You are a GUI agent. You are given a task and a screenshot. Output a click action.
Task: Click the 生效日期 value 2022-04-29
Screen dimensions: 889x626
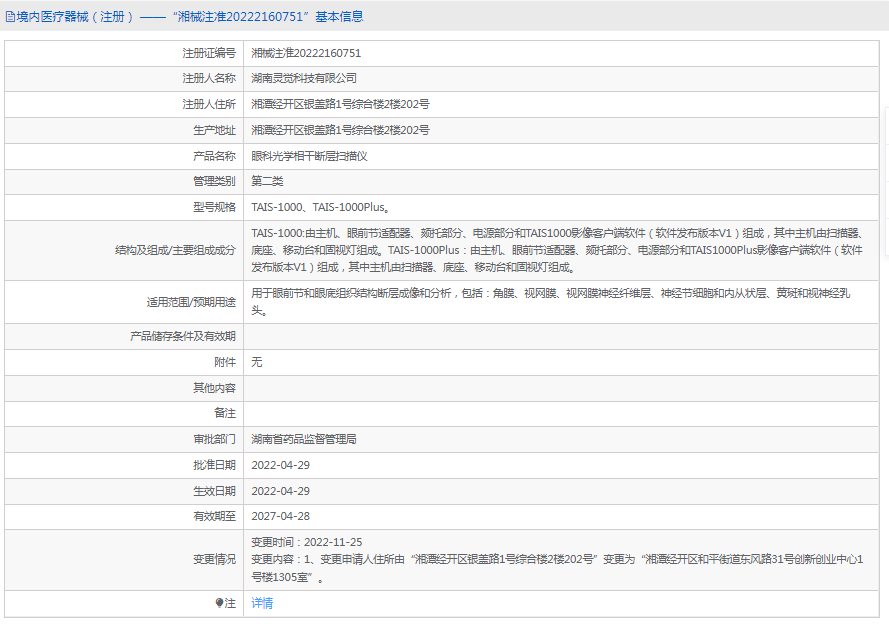(x=280, y=491)
